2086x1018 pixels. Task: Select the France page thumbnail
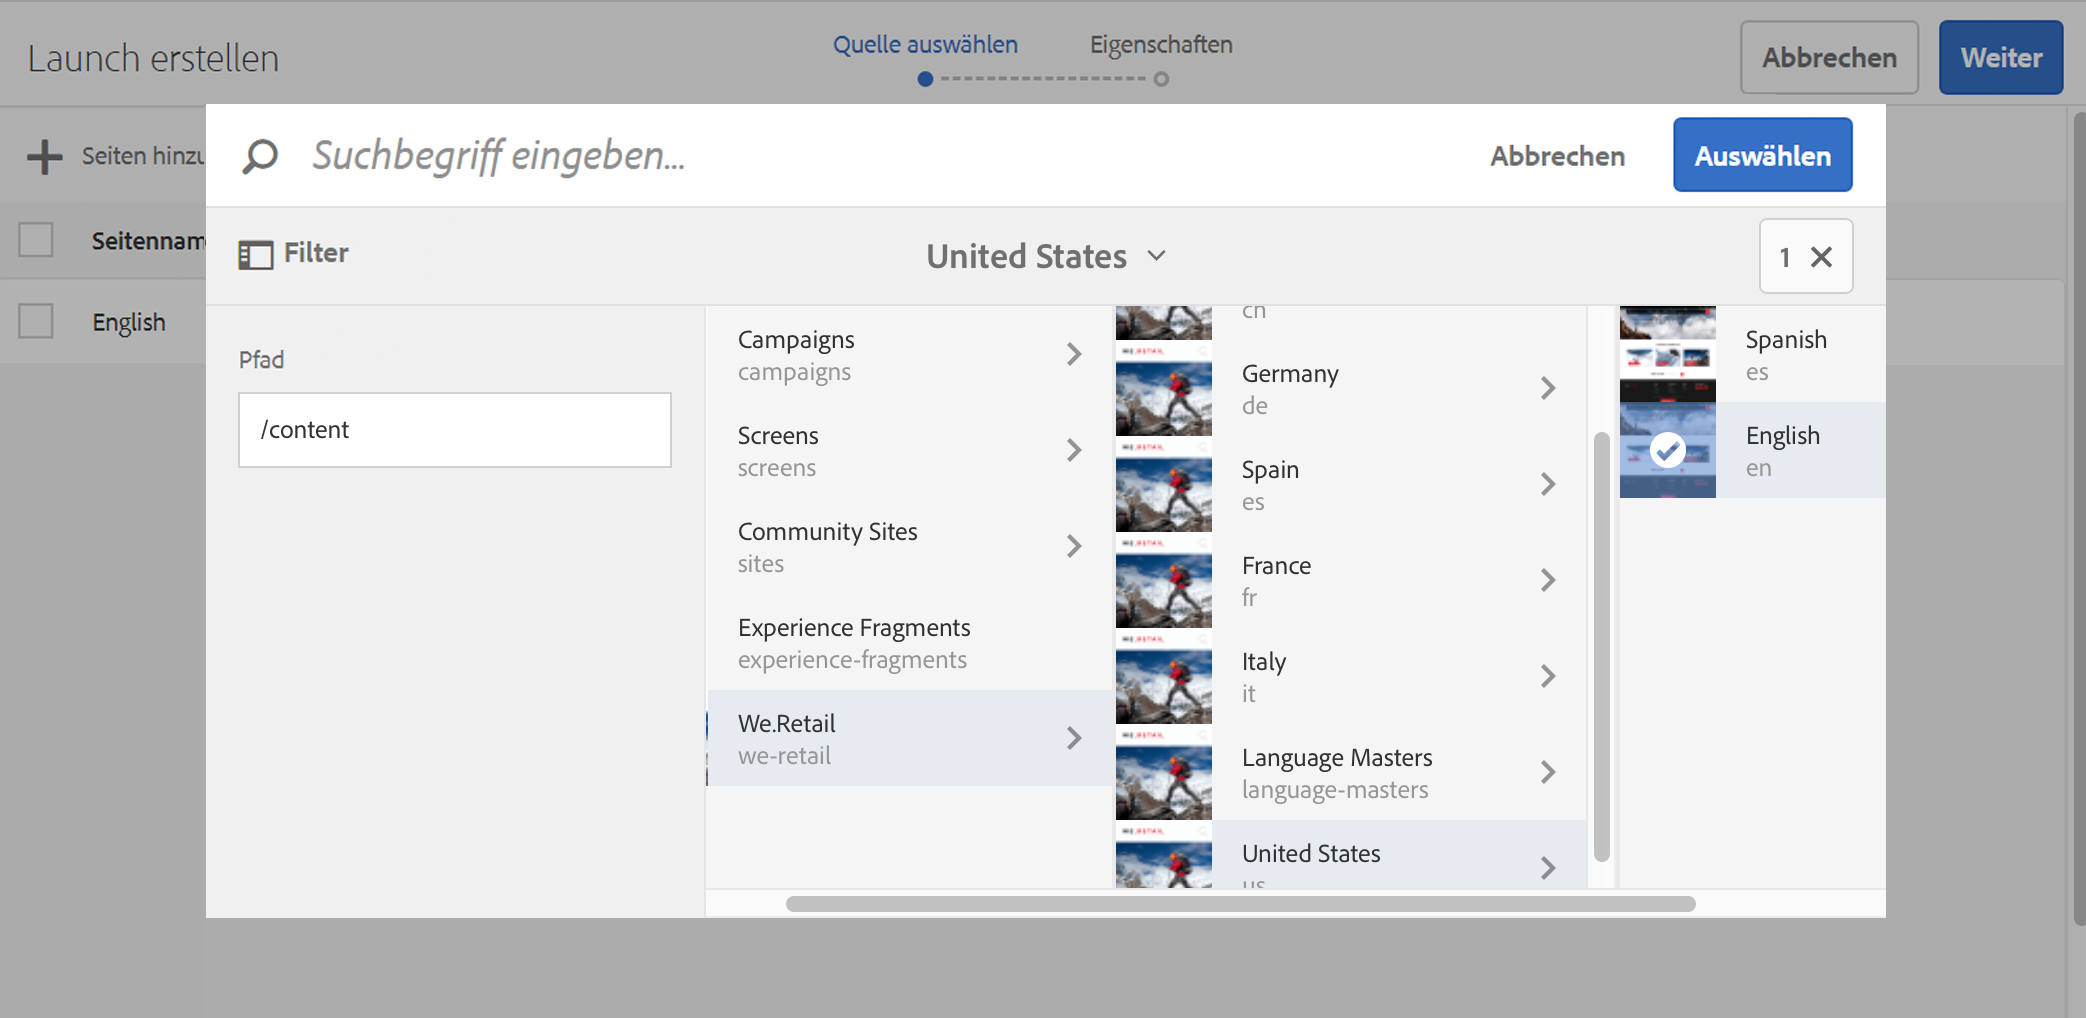[1163, 581]
